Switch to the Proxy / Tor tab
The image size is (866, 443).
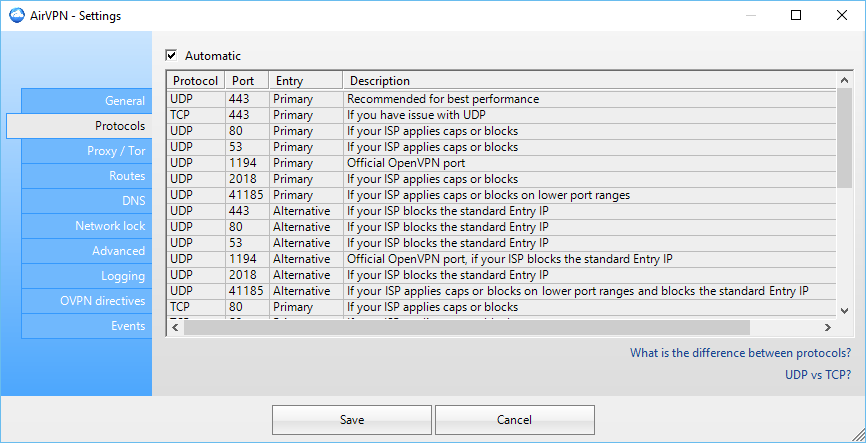pyautogui.click(x=87, y=151)
